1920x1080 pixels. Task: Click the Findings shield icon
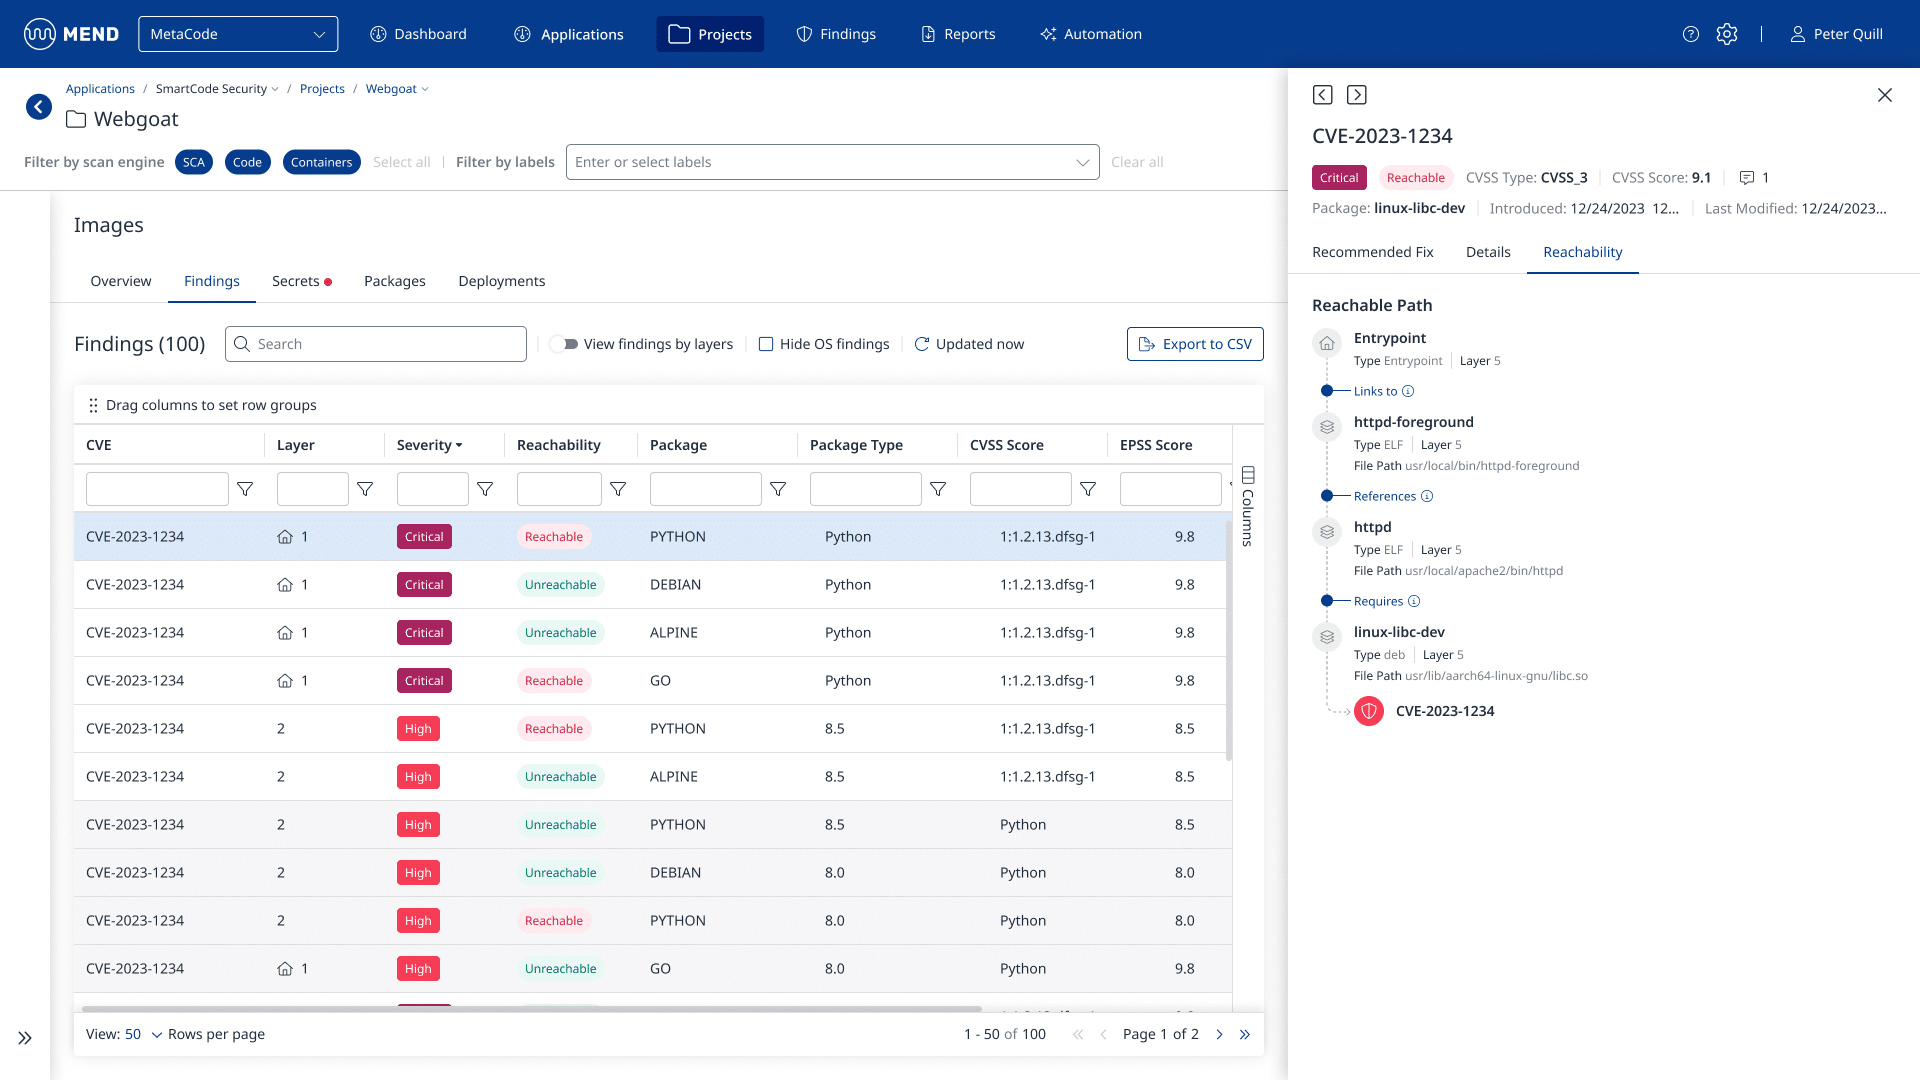coord(804,33)
